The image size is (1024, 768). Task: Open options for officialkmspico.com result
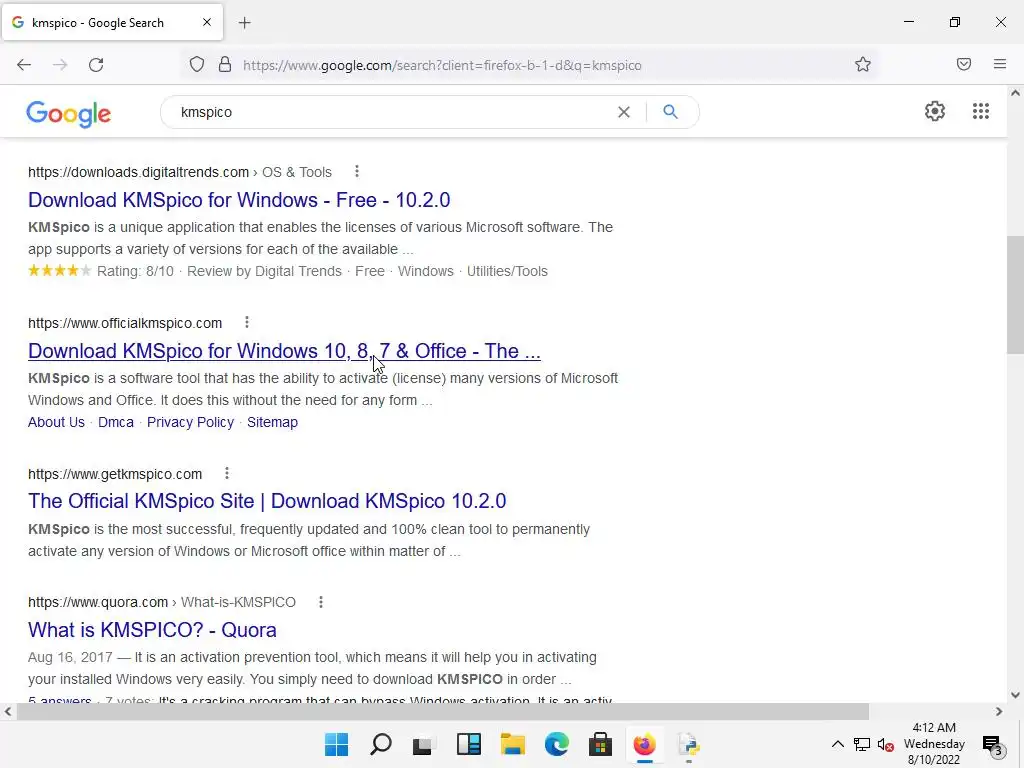246,322
